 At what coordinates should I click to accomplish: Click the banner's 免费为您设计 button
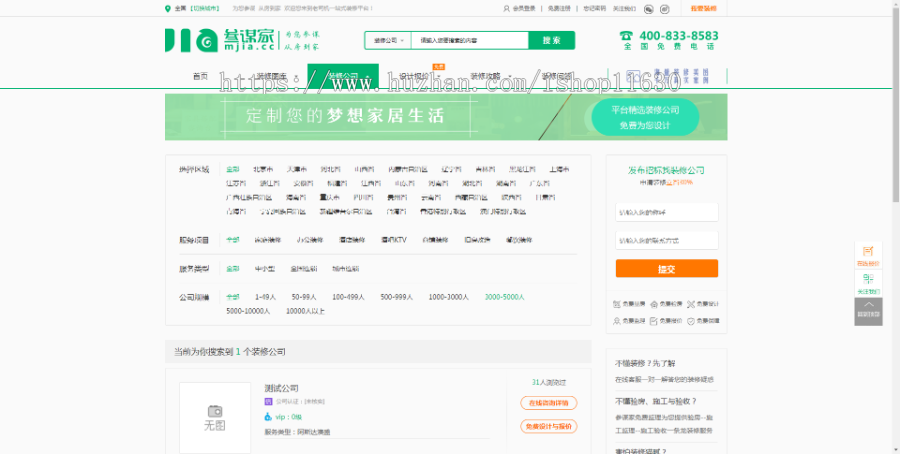(x=645, y=117)
